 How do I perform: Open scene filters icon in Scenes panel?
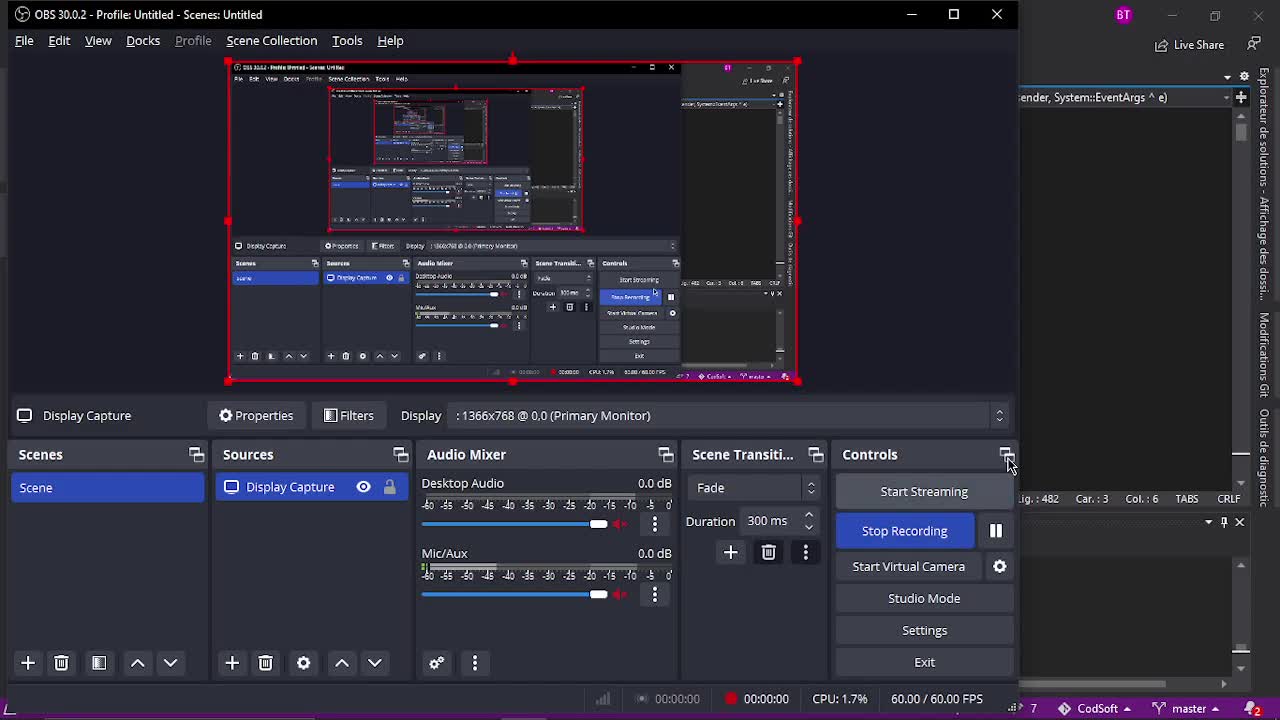(x=99, y=663)
